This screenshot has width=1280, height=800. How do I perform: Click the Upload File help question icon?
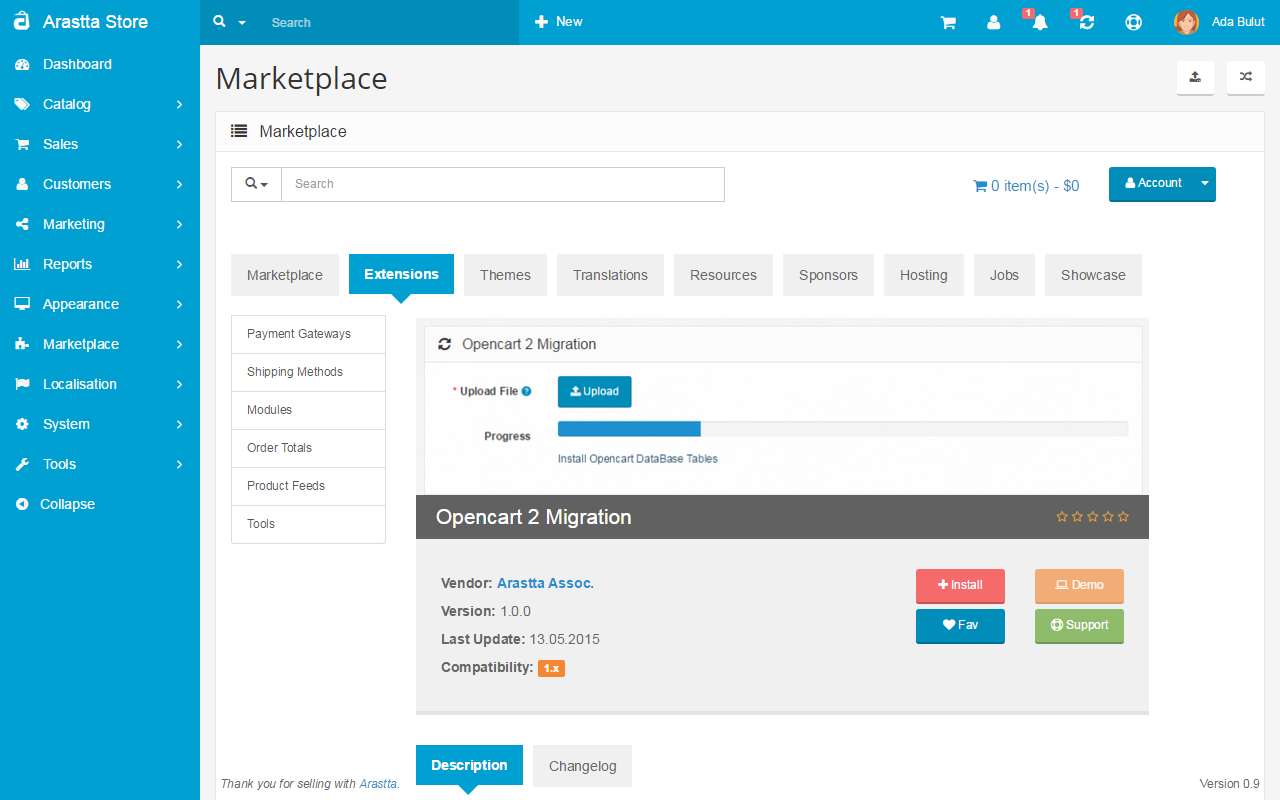coord(526,391)
